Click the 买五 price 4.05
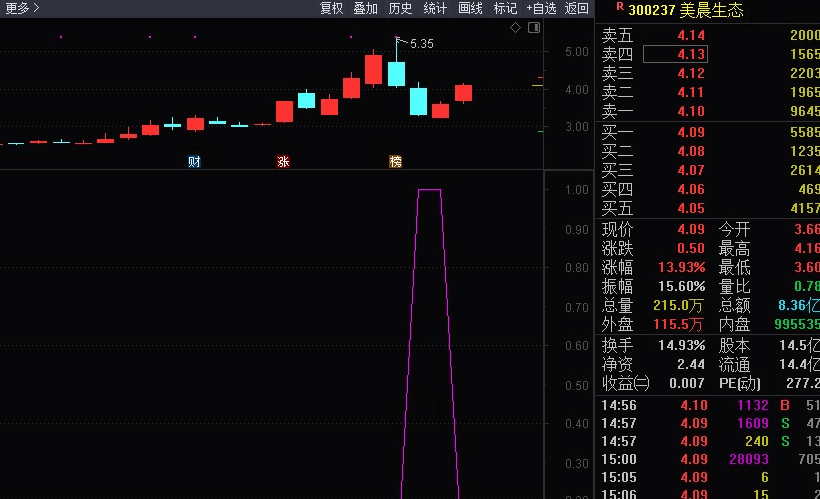 click(x=691, y=208)
